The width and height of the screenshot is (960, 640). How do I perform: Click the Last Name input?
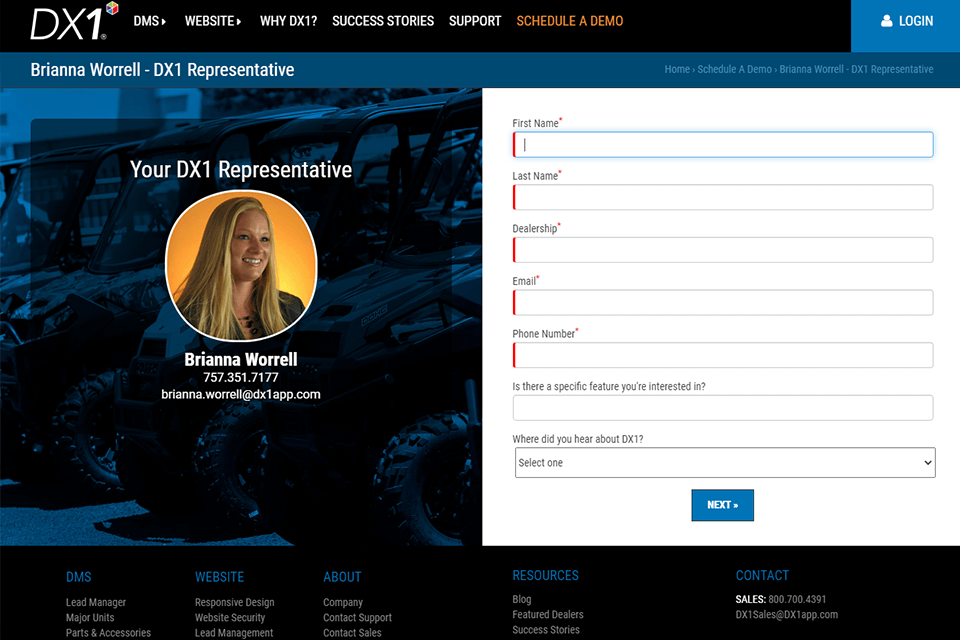pos(722,197)
